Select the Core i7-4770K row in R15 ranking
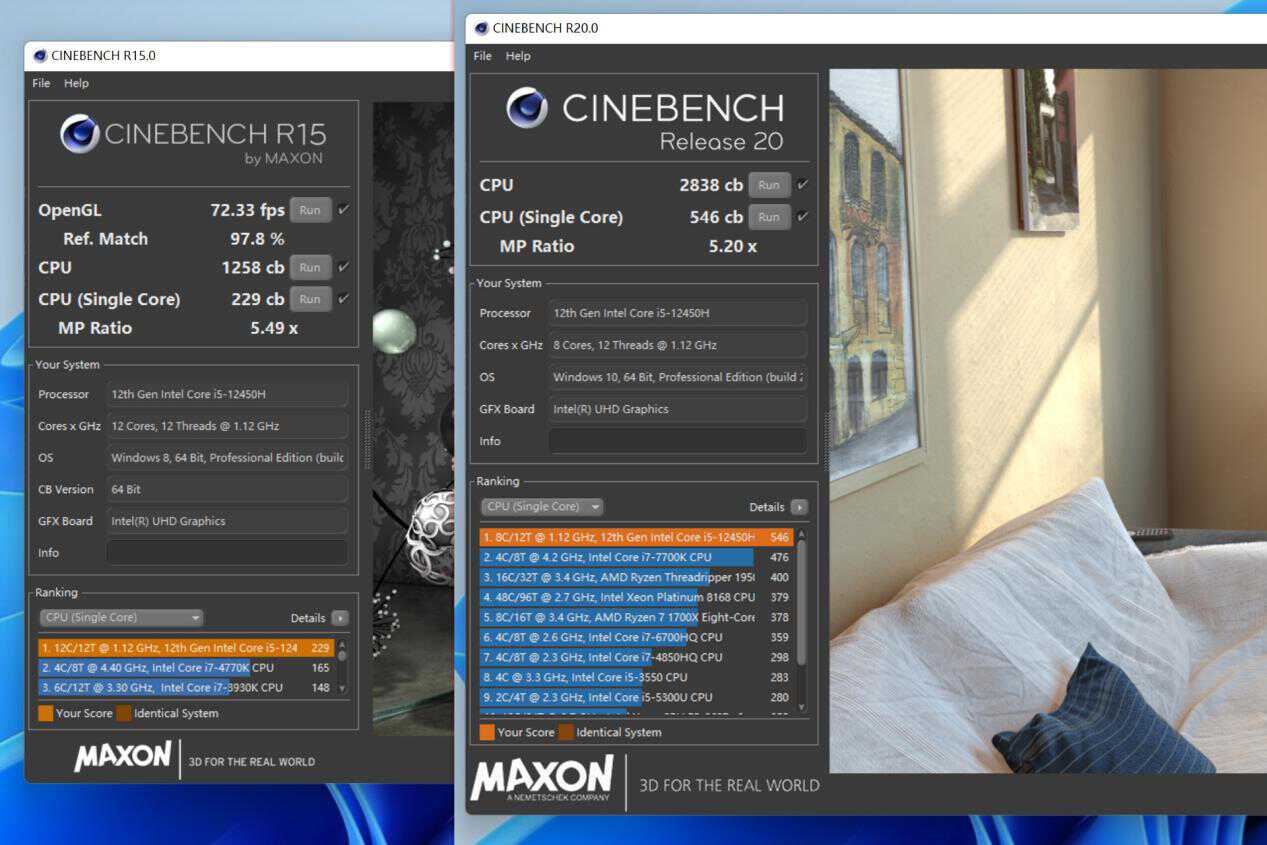 tap(186, 668)
